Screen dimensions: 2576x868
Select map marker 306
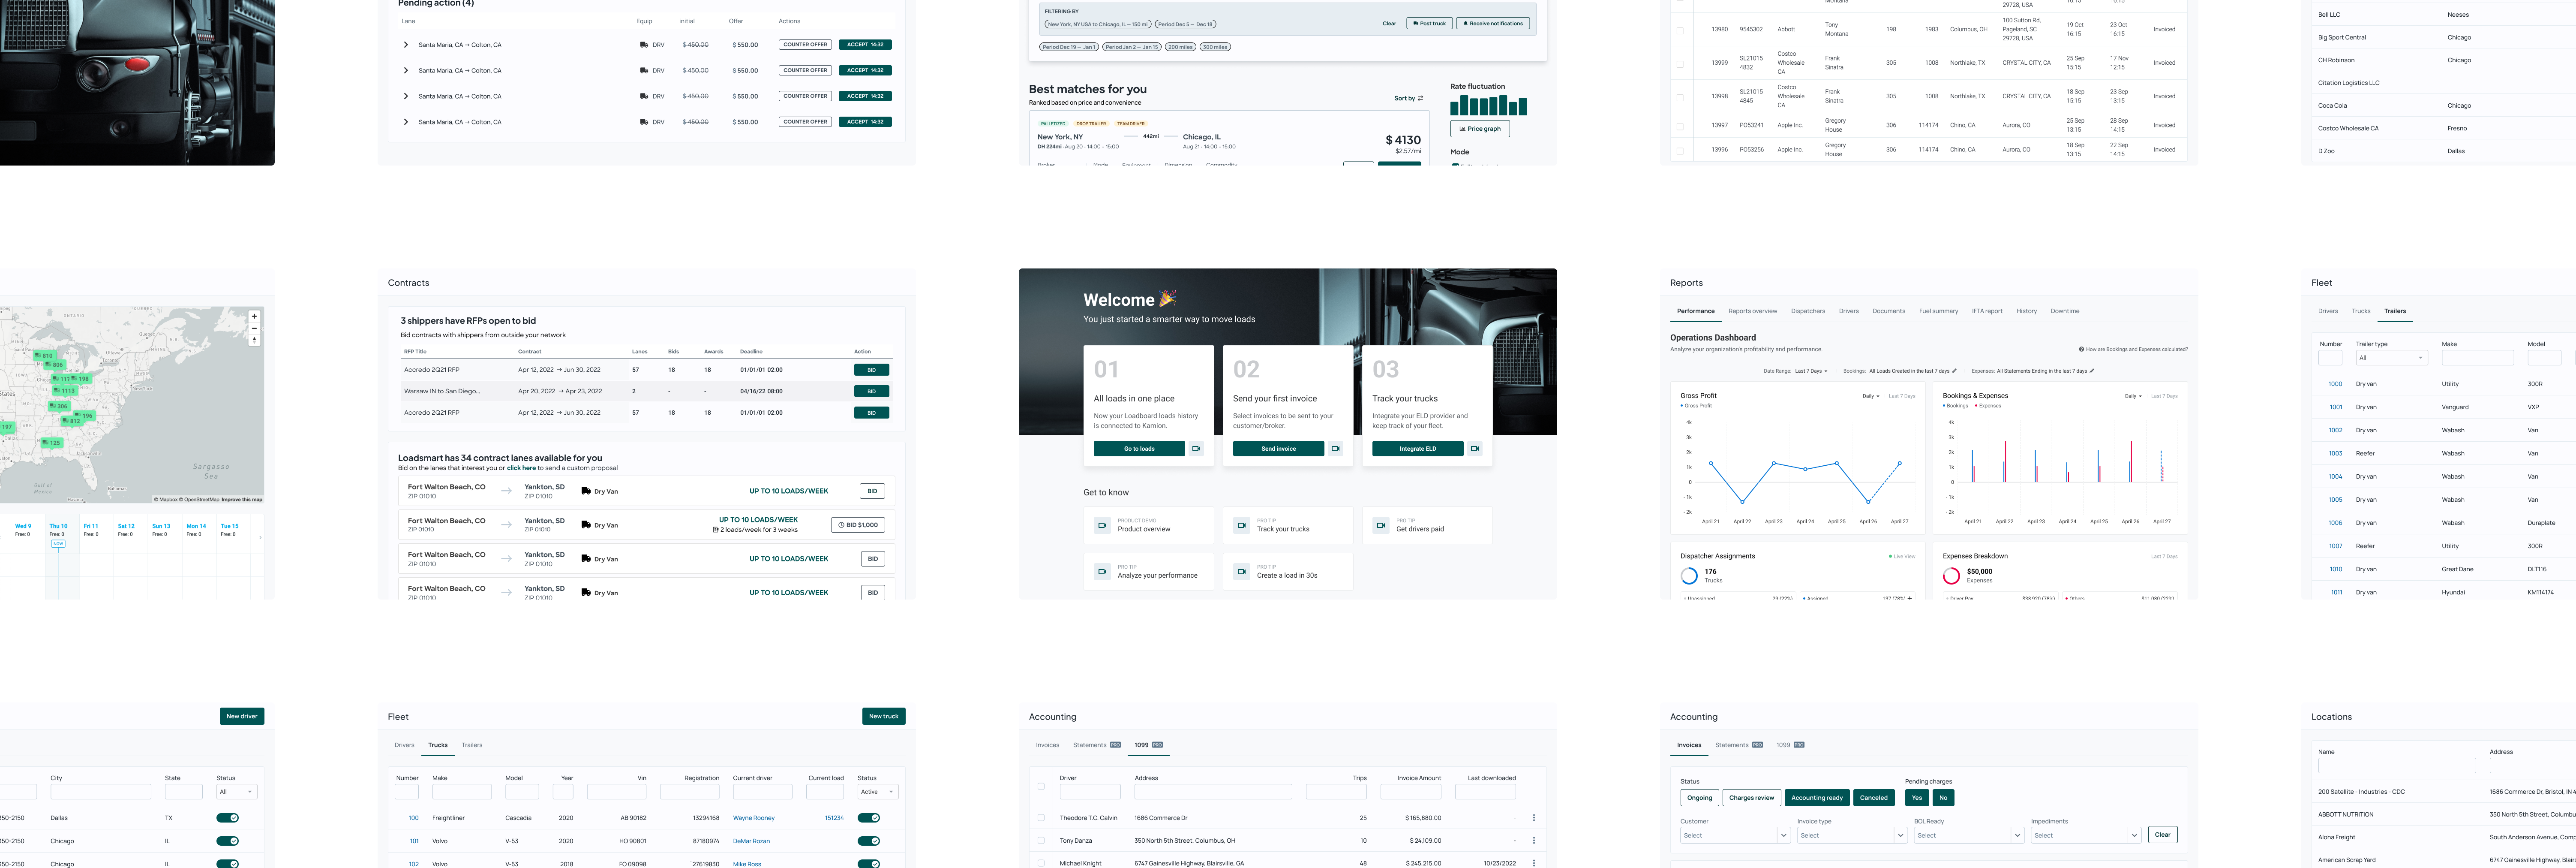[x=59, y=406]
